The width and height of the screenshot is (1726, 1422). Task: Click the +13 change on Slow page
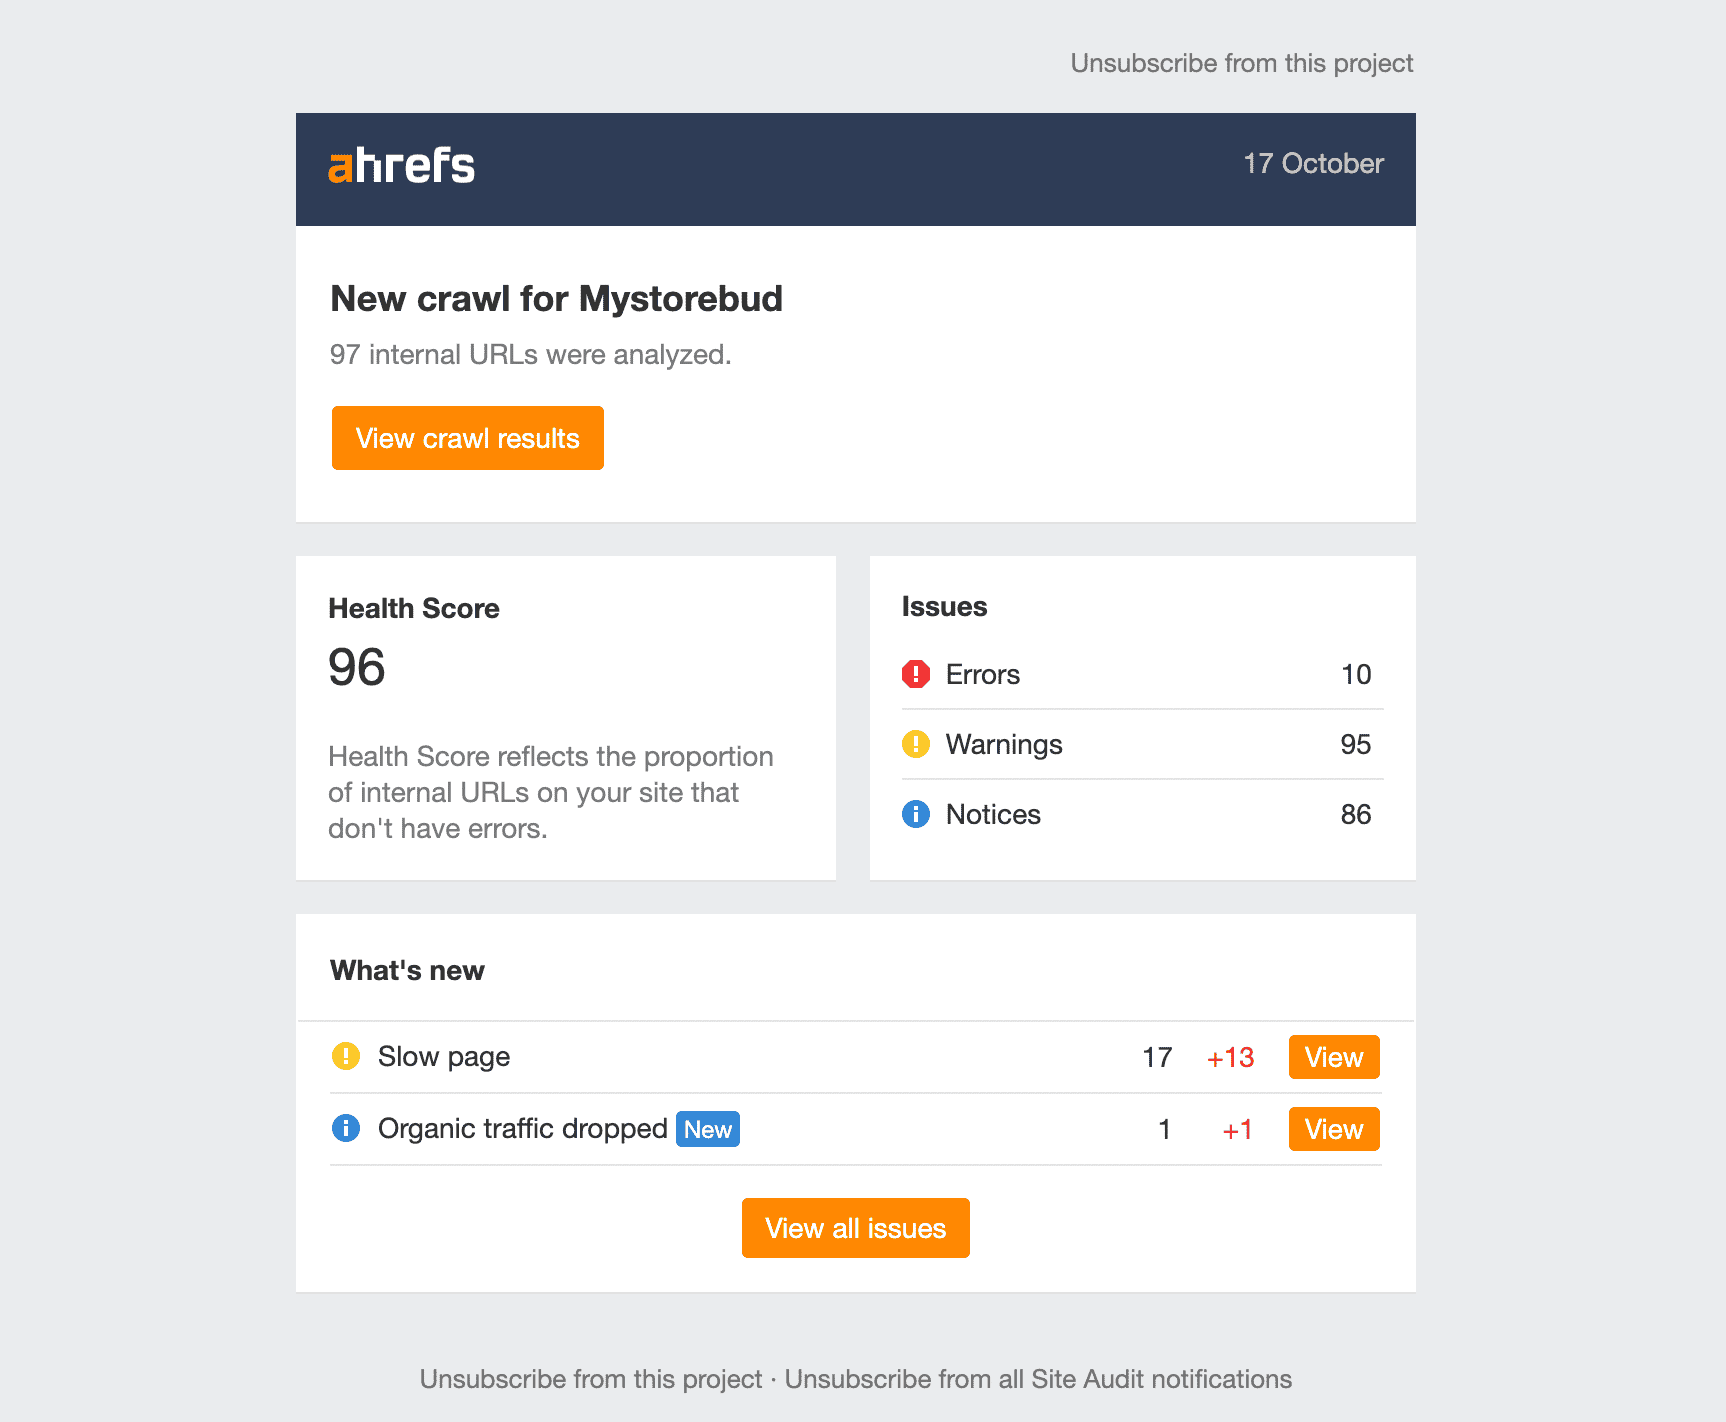(x=1230, y=1058)
